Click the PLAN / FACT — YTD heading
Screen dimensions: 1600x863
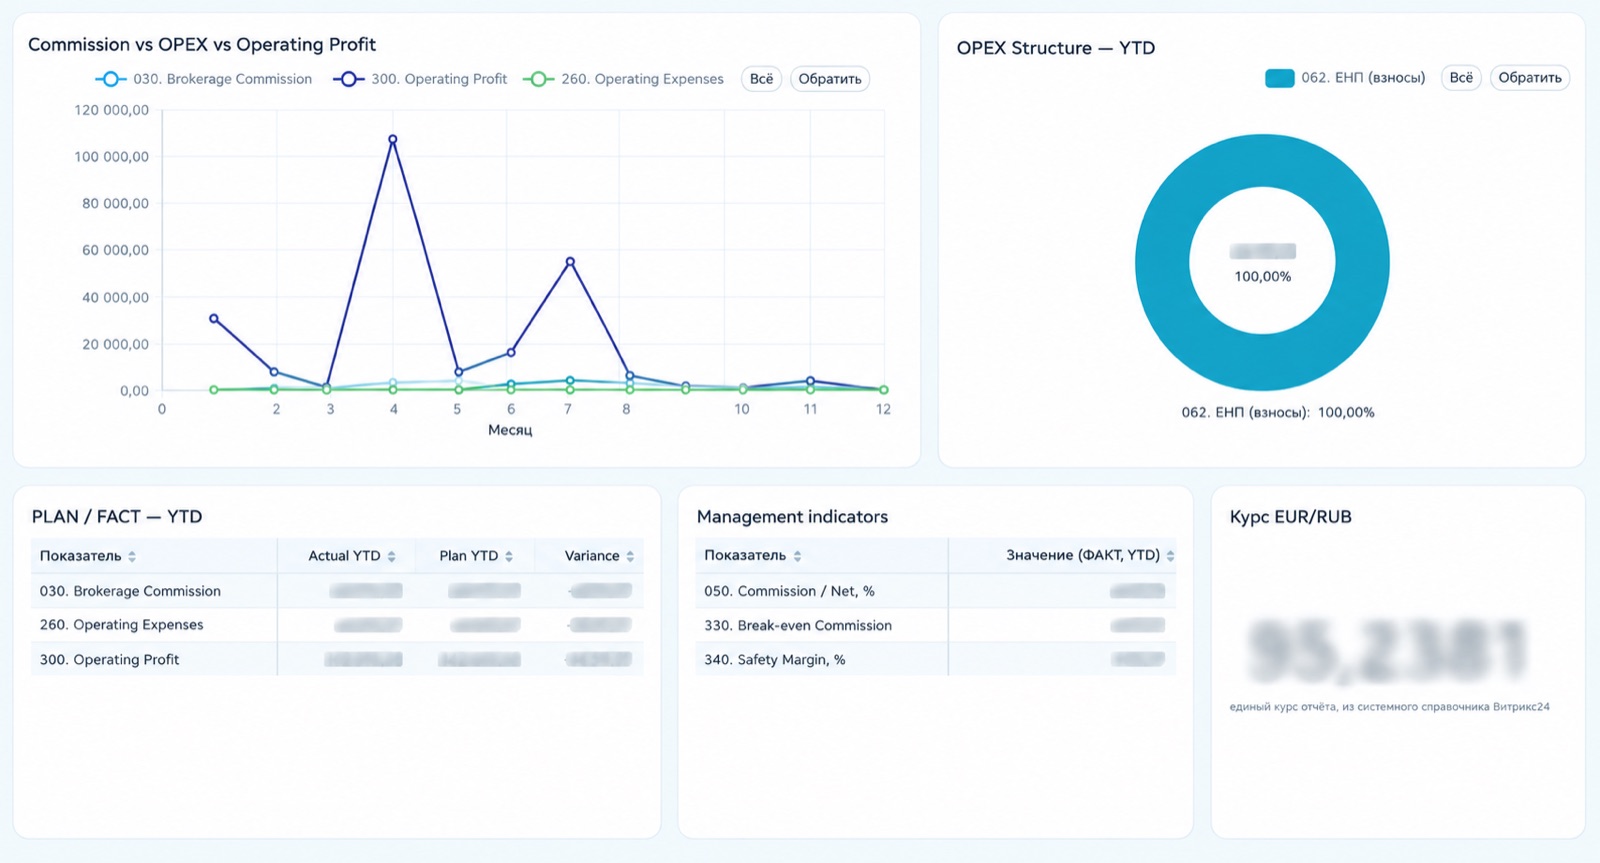click(x=117, y=517)
